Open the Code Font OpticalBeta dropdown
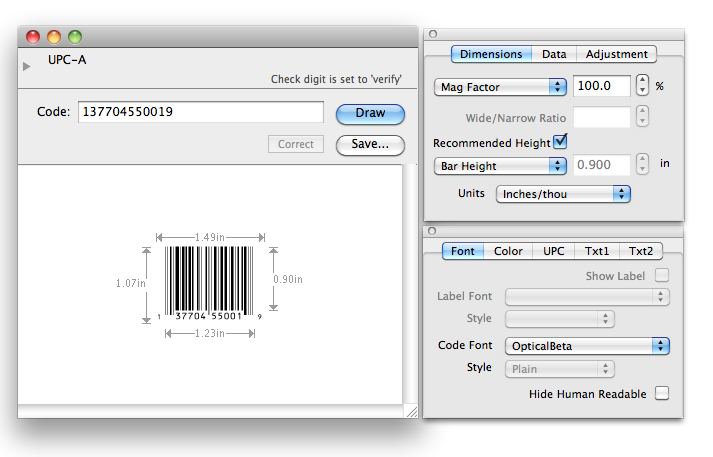 click(587, 346)
